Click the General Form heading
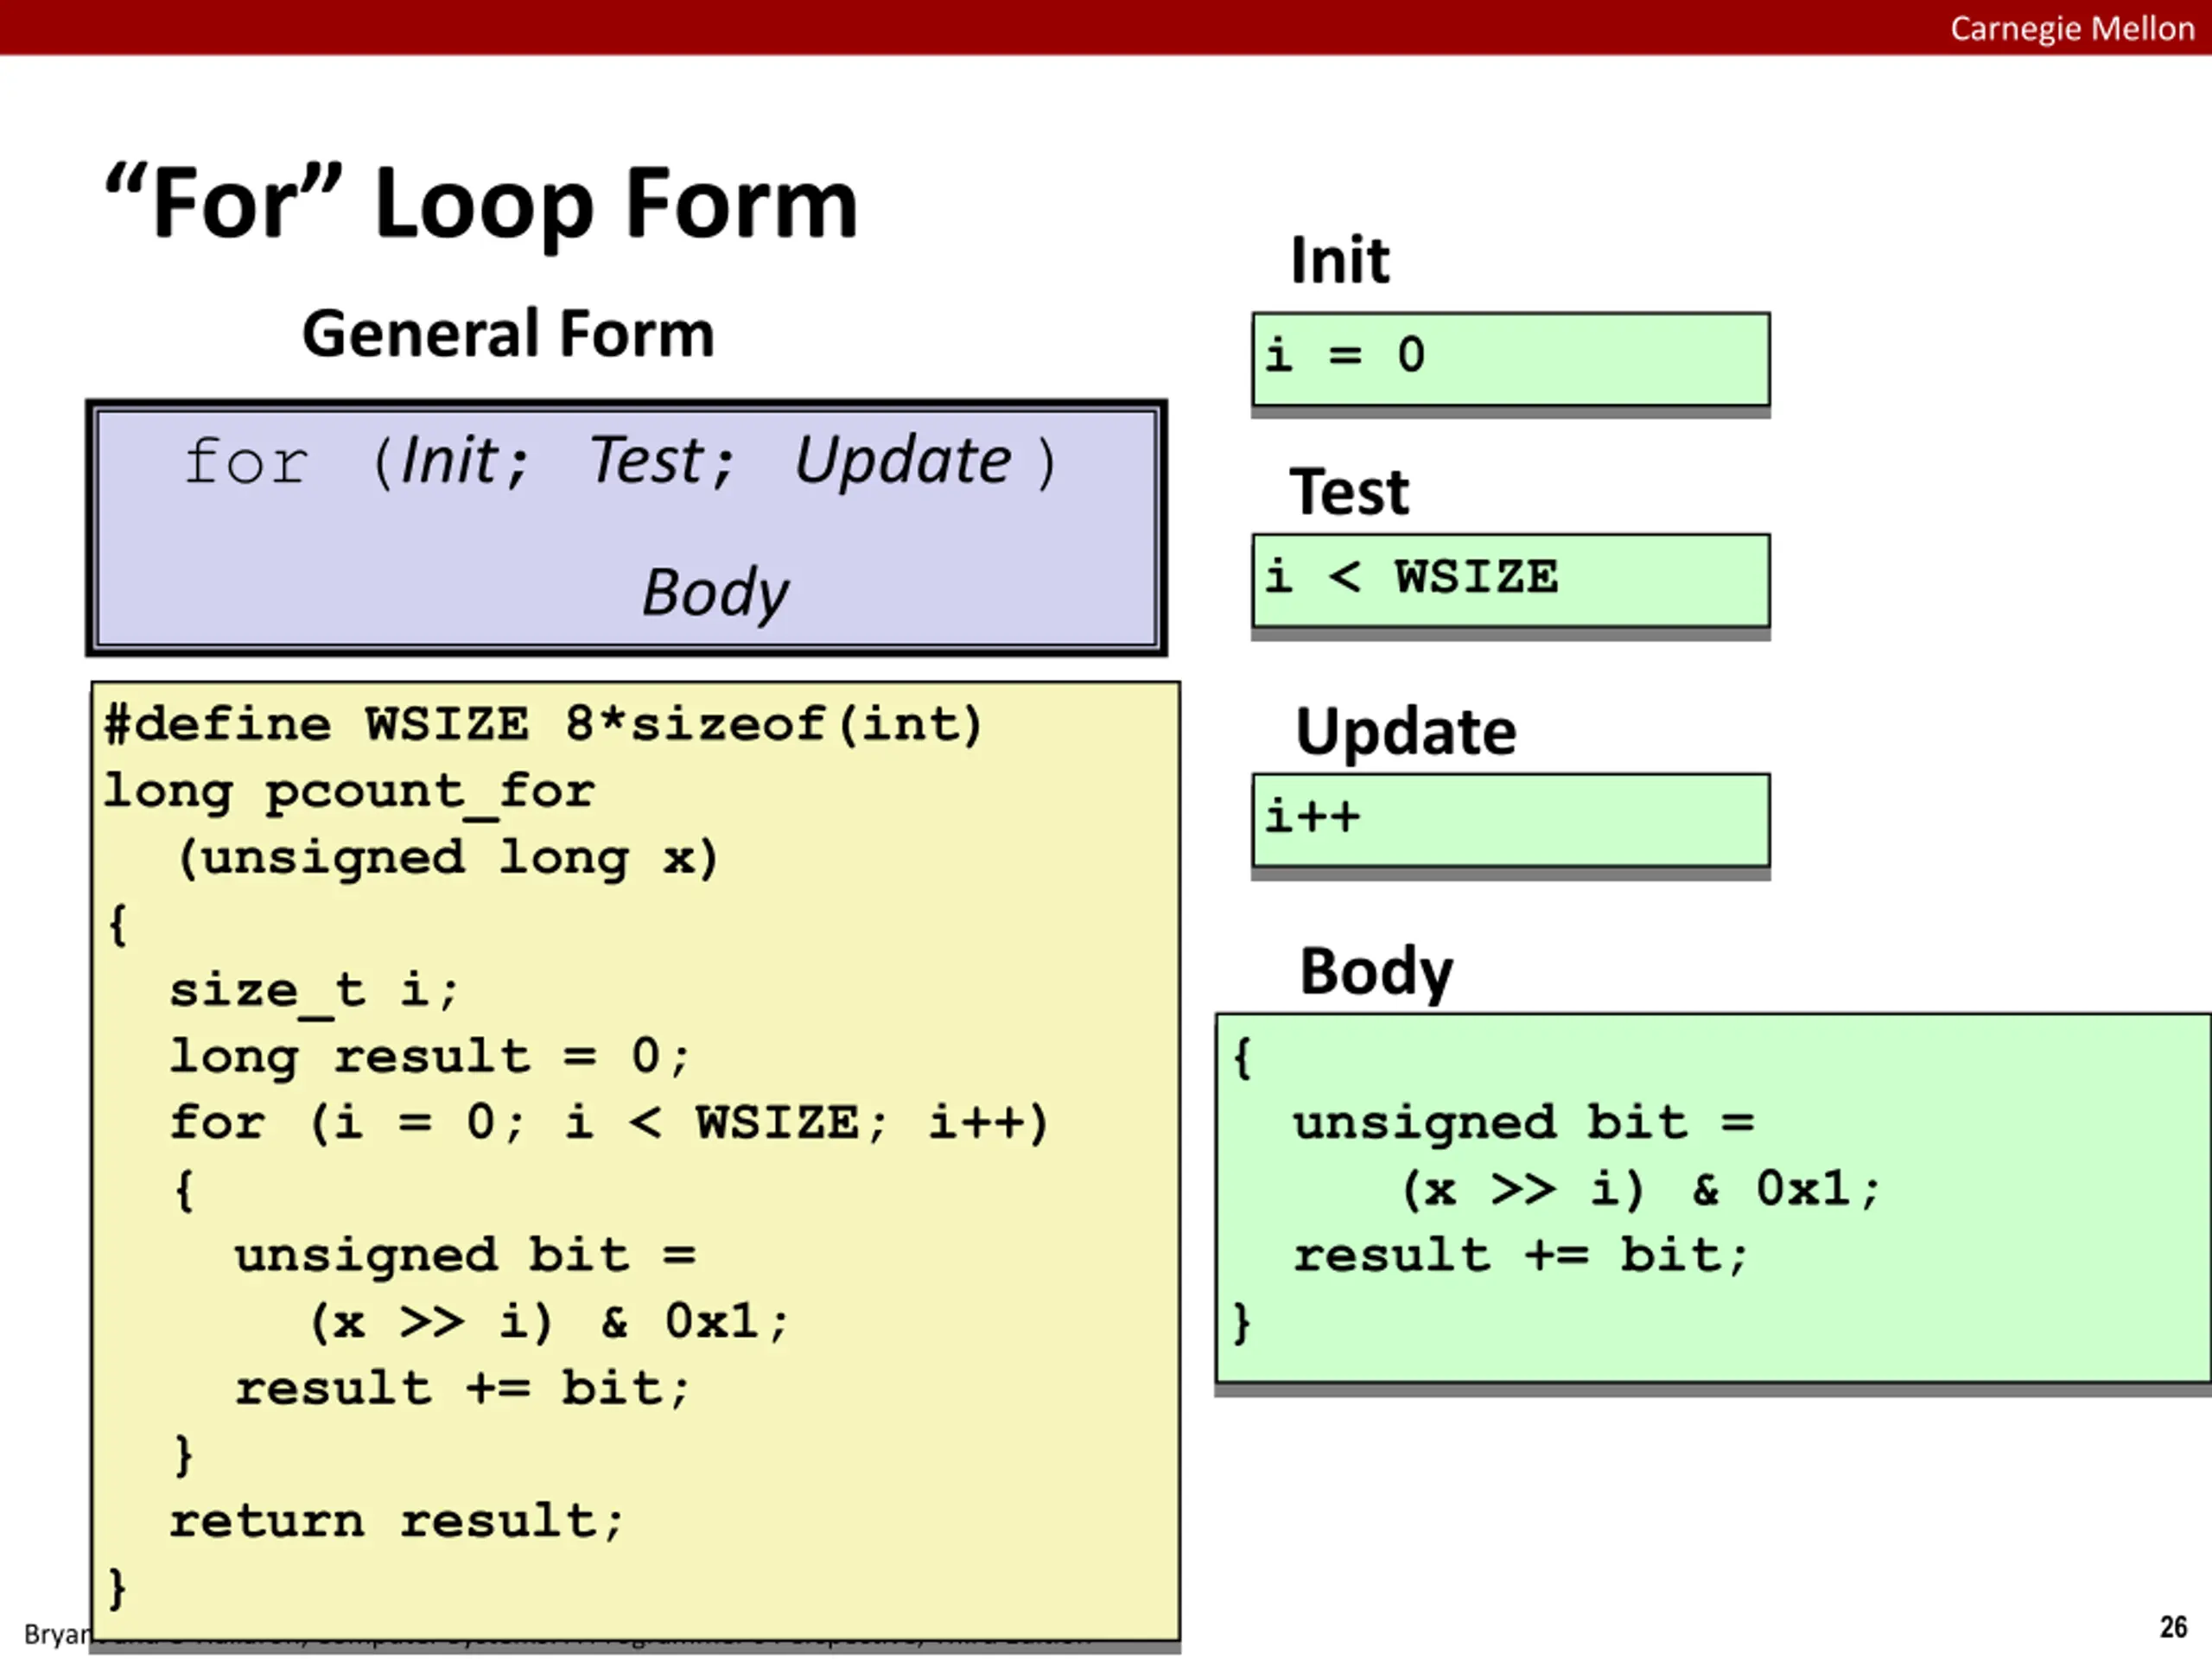 click(508, 334)
